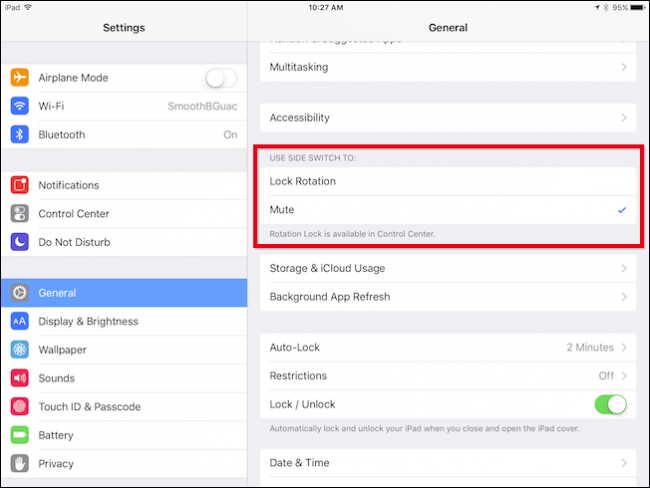Viewport: 650px width, 488px height.
Task: Tap the Do Not Disturb moon icon
Action: pos(19,242)
